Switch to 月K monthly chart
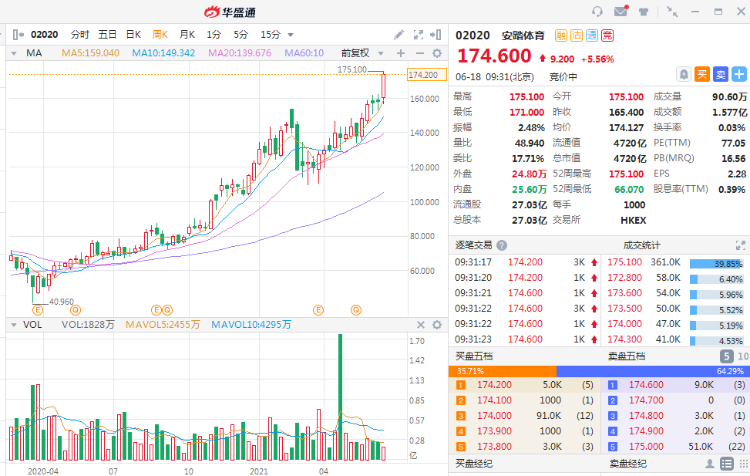750x476 pixels. tap(187, 34)
